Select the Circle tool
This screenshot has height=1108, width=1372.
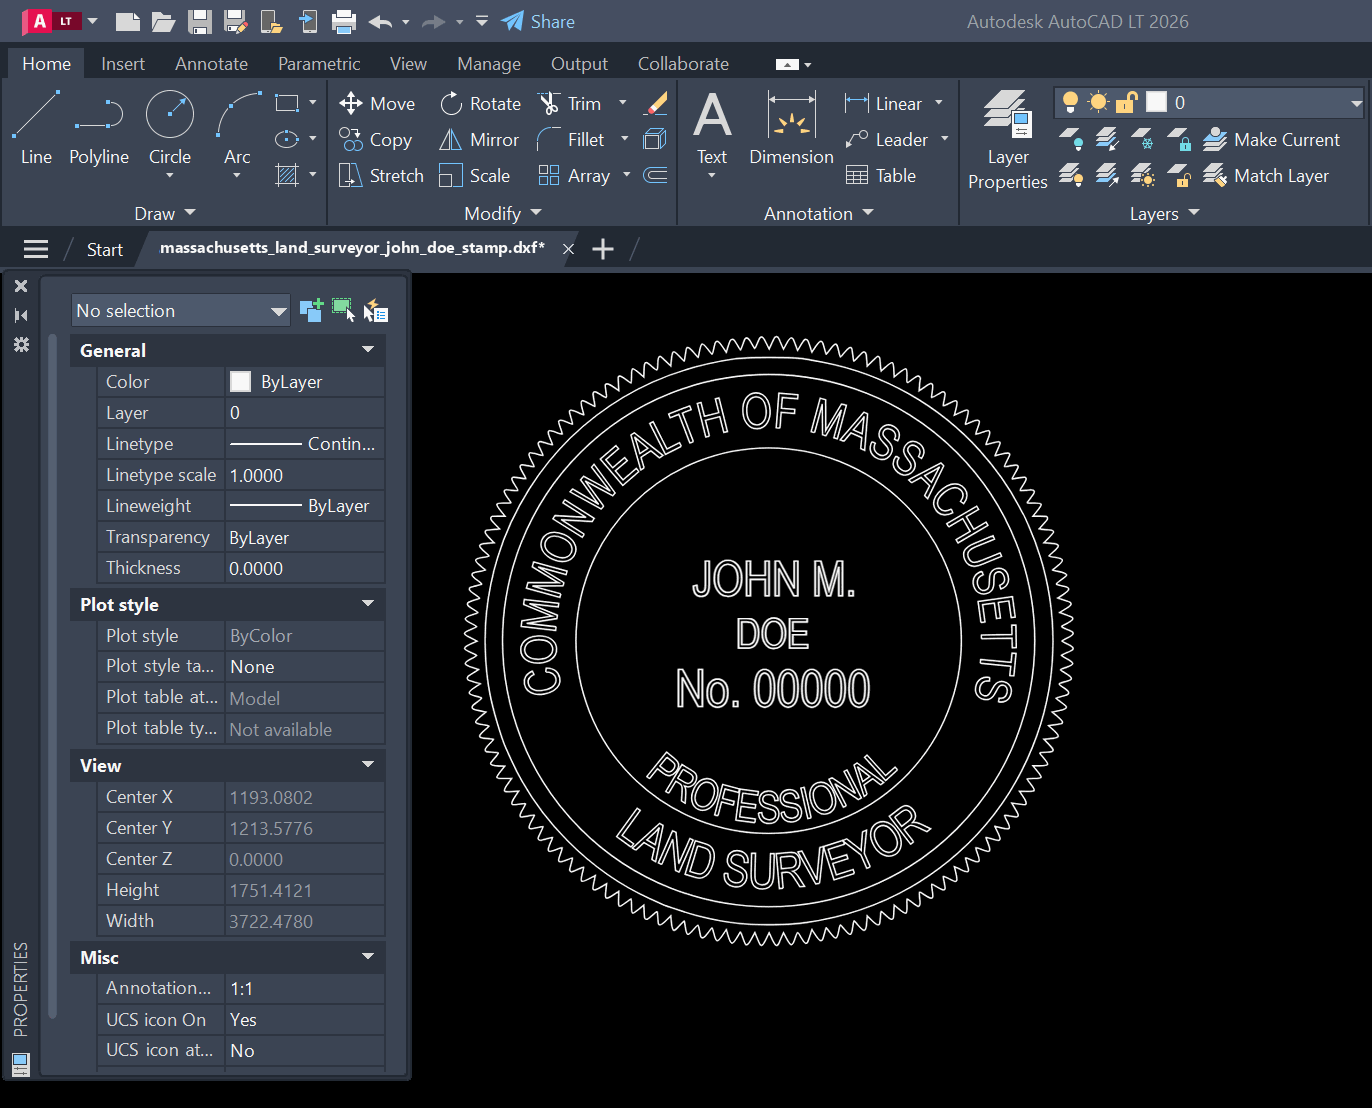coord(170,128)
